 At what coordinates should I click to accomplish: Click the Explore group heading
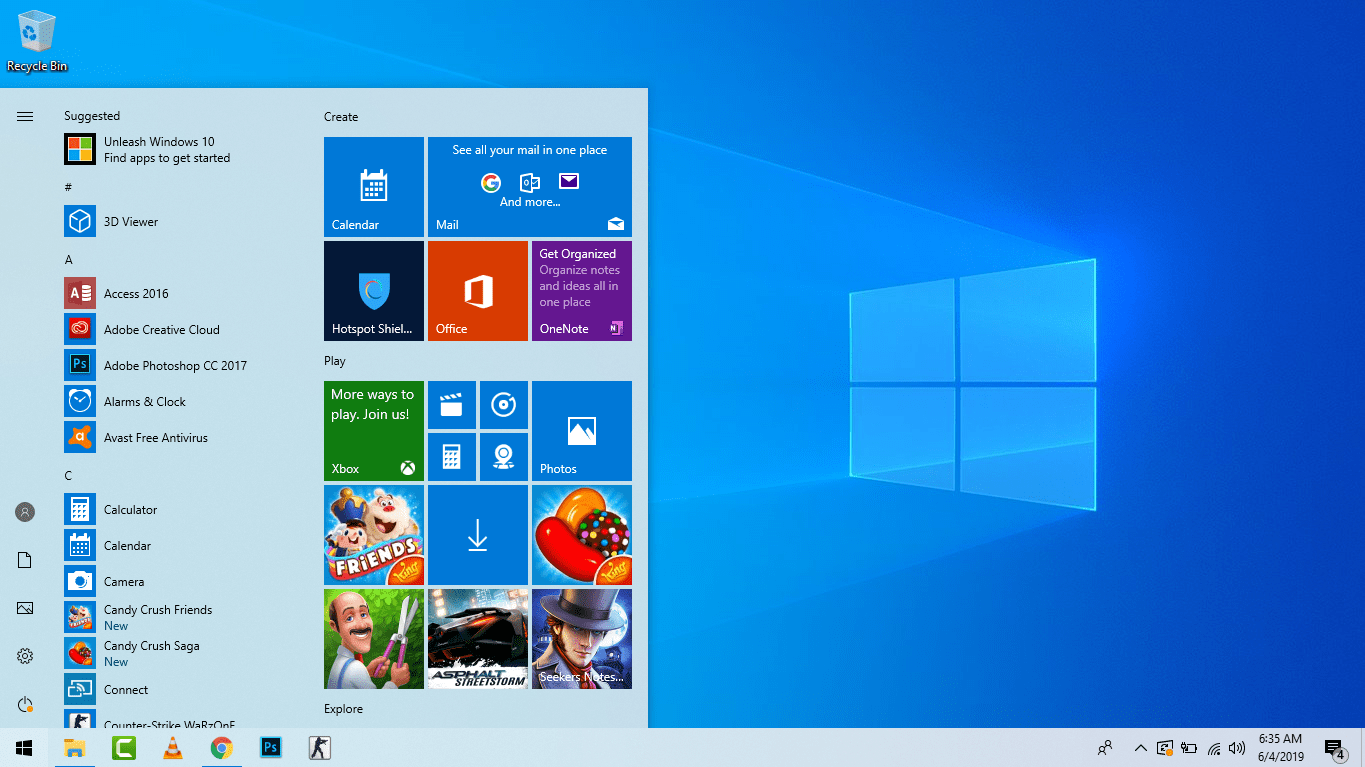point(343,709)
